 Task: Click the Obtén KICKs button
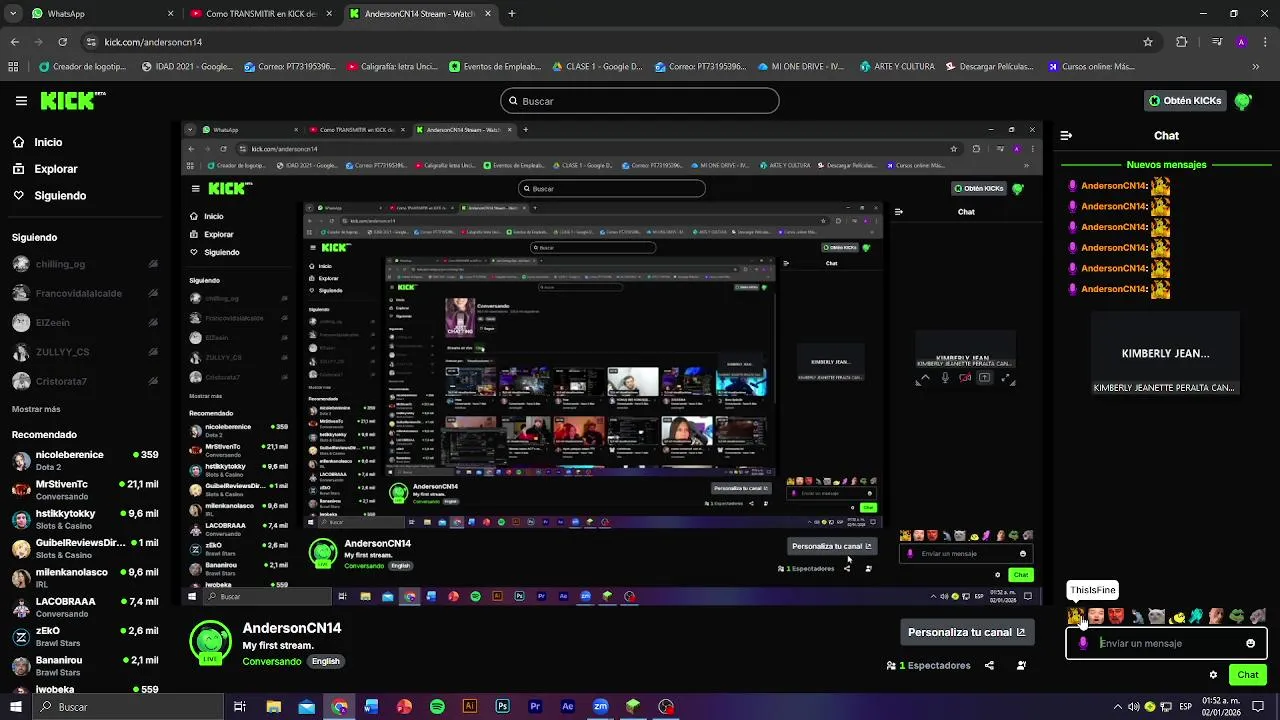(1185, 101)
